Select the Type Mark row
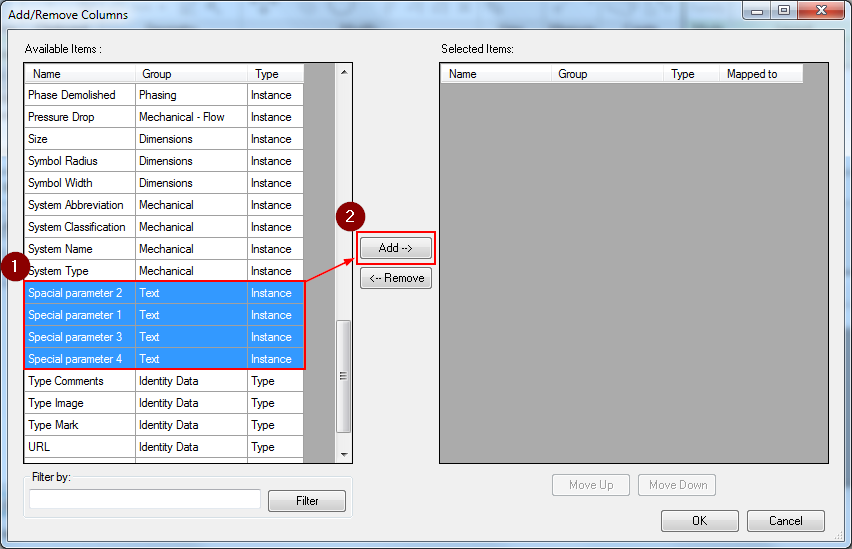Image resolution: width=852 pixels, height=549 pixels. [164, 425]
